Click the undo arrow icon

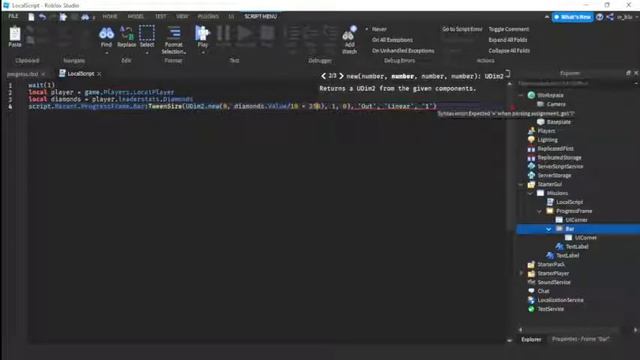(42, 17)
